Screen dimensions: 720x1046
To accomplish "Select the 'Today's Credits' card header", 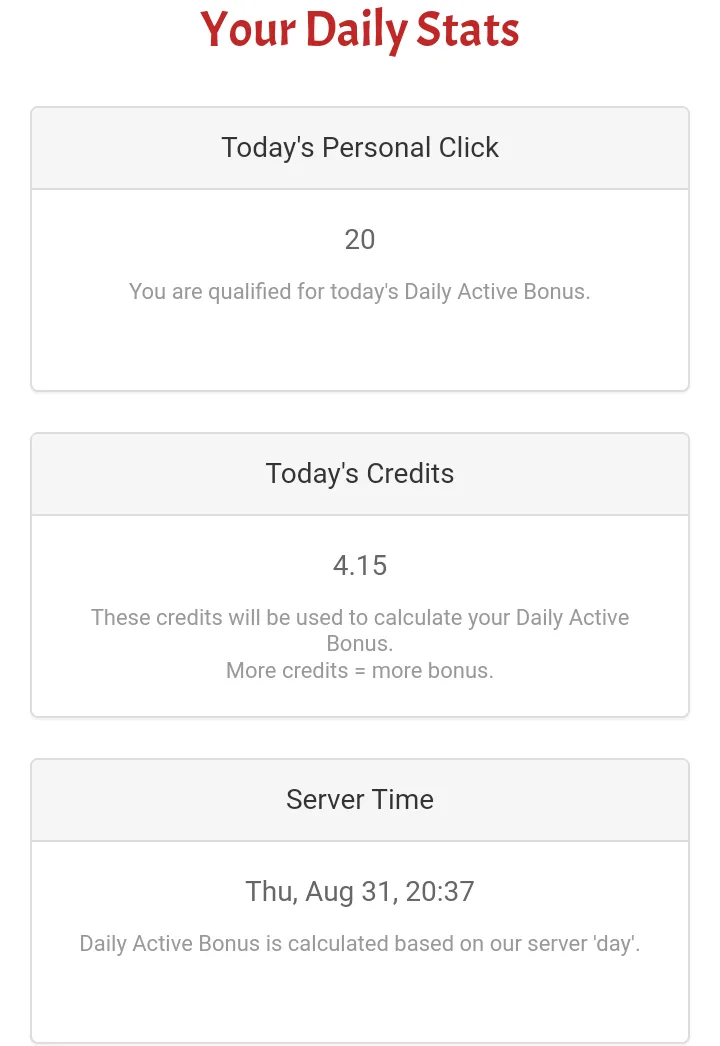I will pyautogui.click(x=360, y=474).
